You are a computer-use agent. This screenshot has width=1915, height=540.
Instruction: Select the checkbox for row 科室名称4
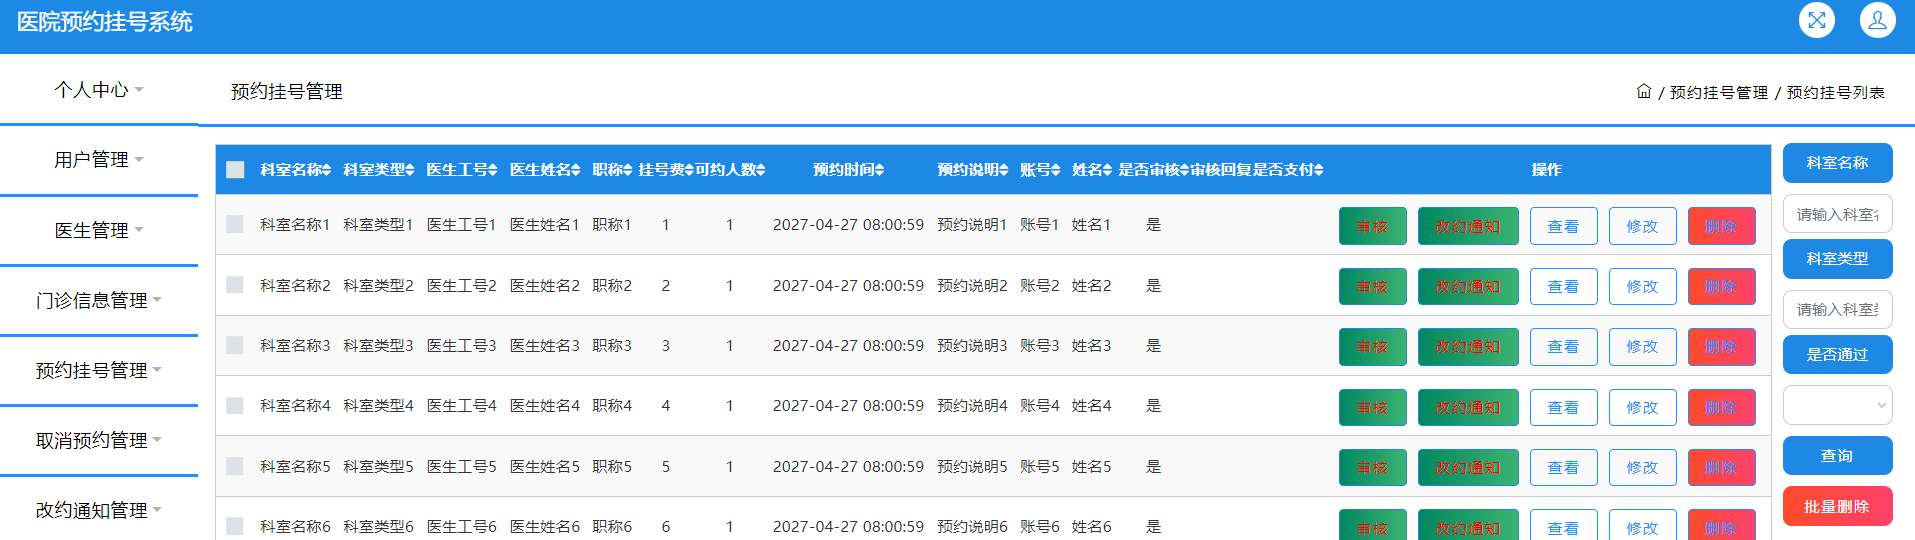pyautogui.click(x=235, y=405)
